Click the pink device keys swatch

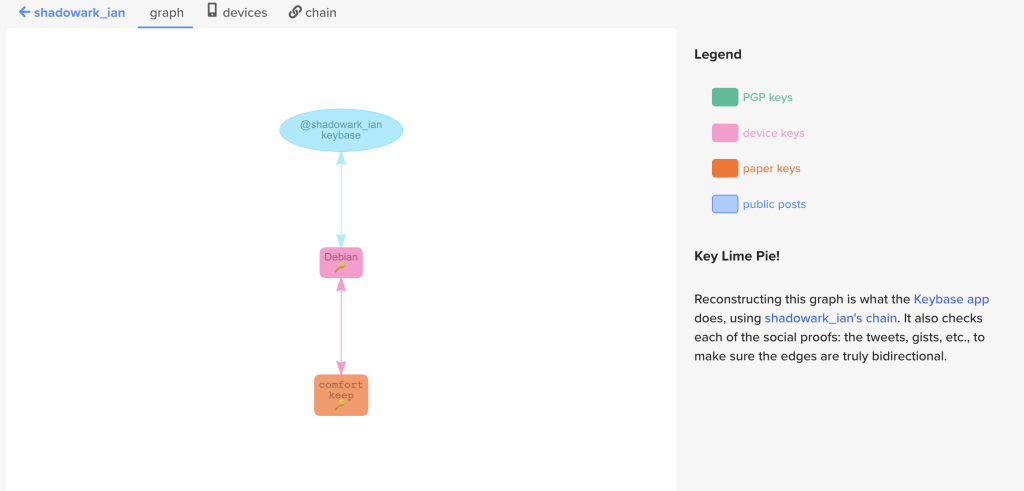tap(724, 133)
